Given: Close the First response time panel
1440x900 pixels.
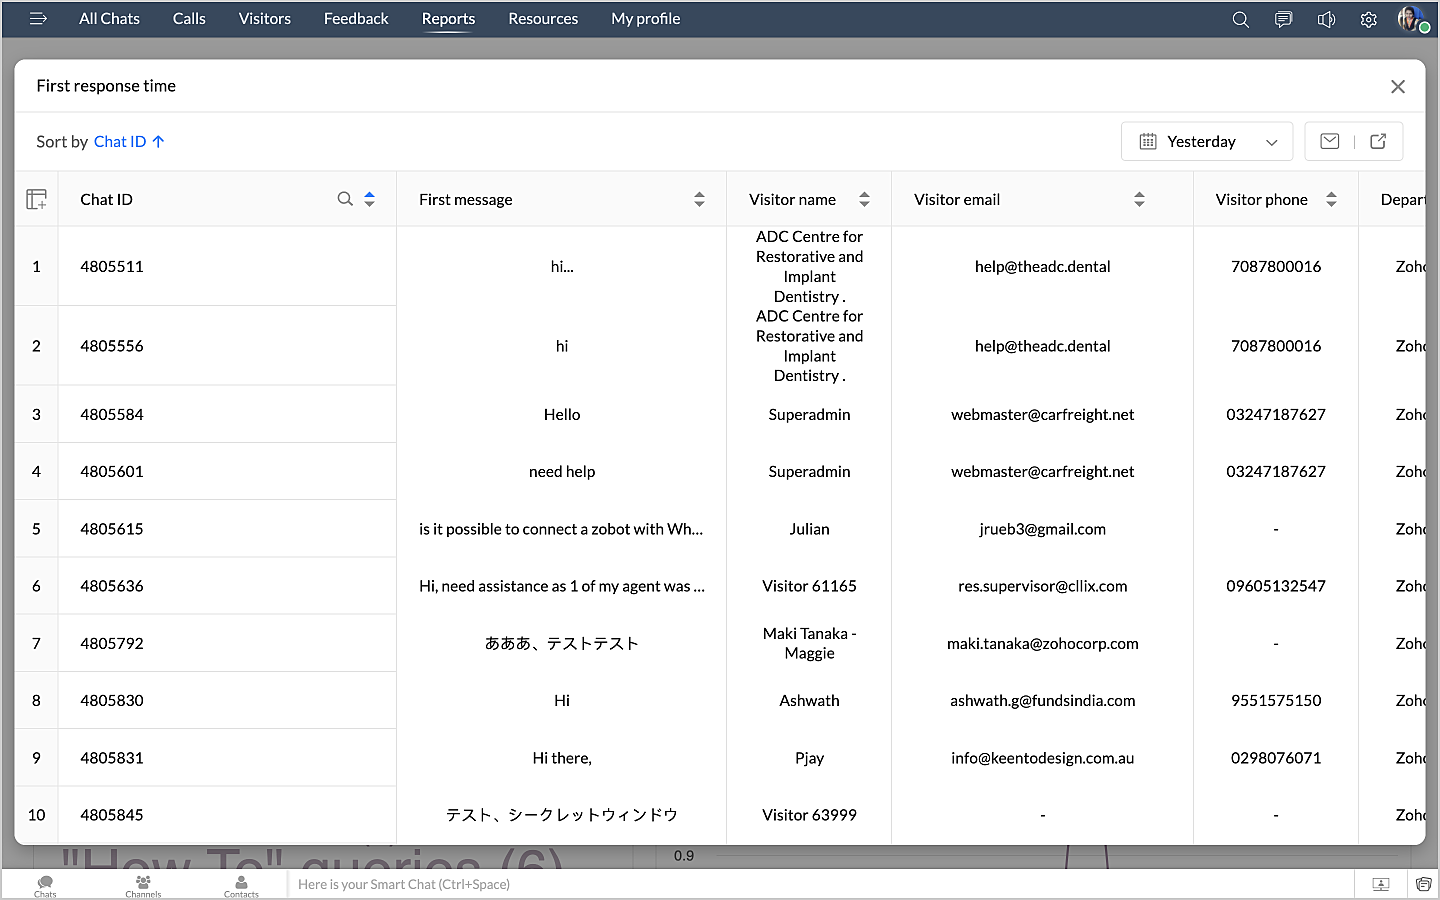Looking at the screenshot, I should [1398, 87].
